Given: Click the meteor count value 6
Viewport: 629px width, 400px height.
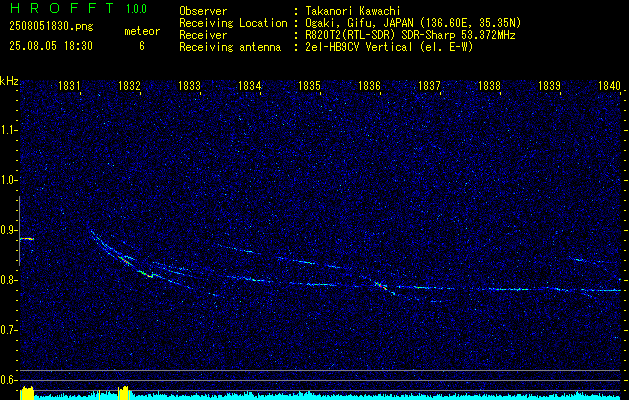Looking at the screenshot, I should click(x=142, y=46).
